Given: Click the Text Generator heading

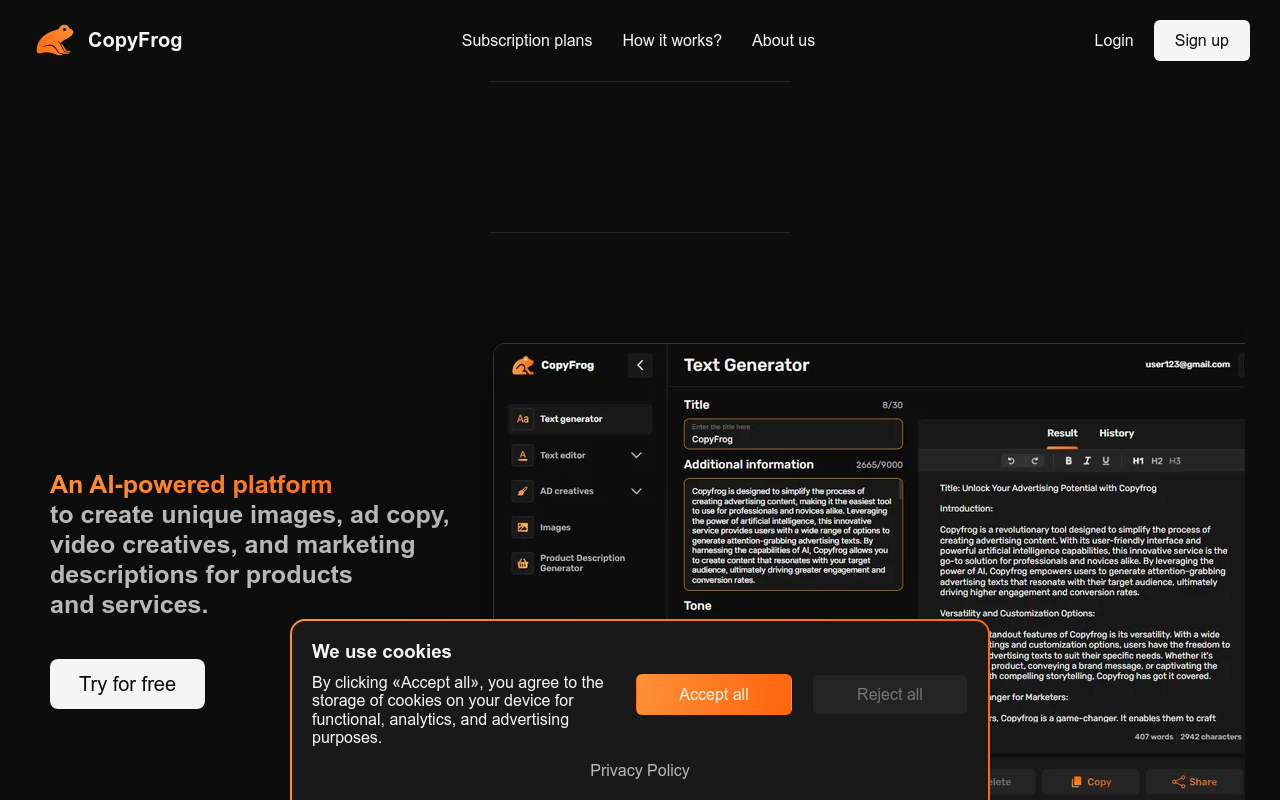Looking at the screenshot, I should coord(747,365).
